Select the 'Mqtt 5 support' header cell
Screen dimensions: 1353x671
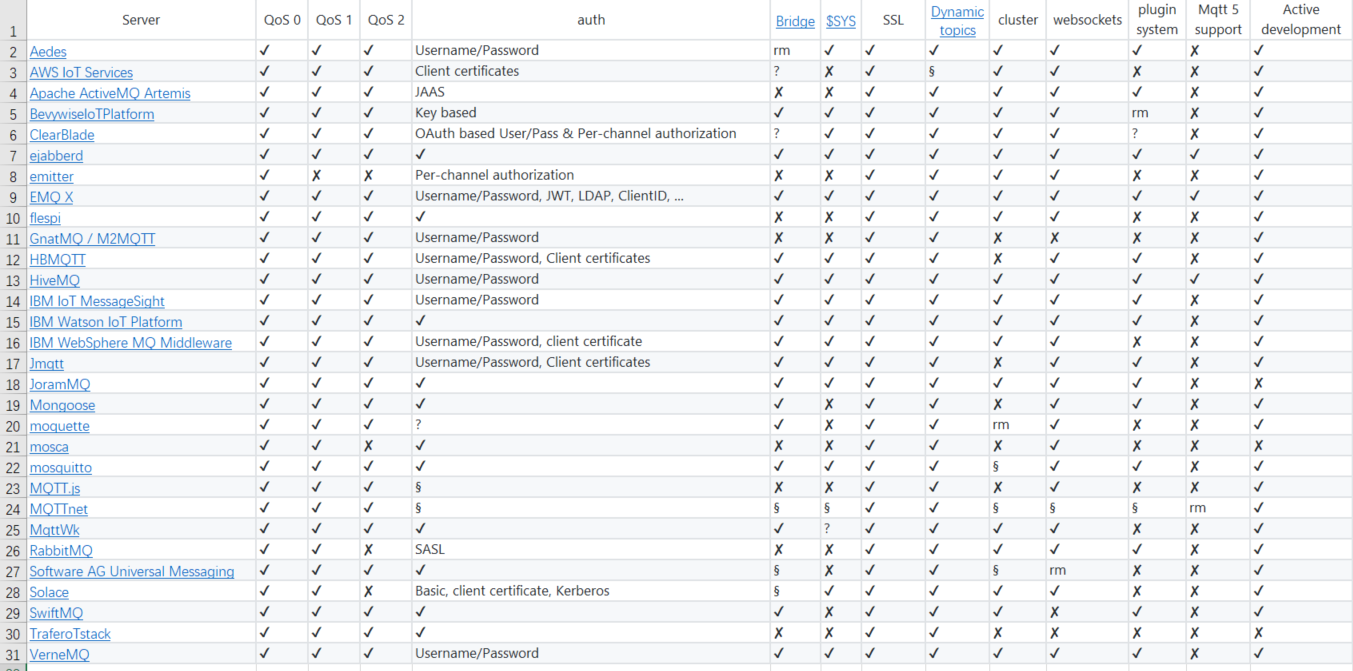click(x=1218, y=20)
